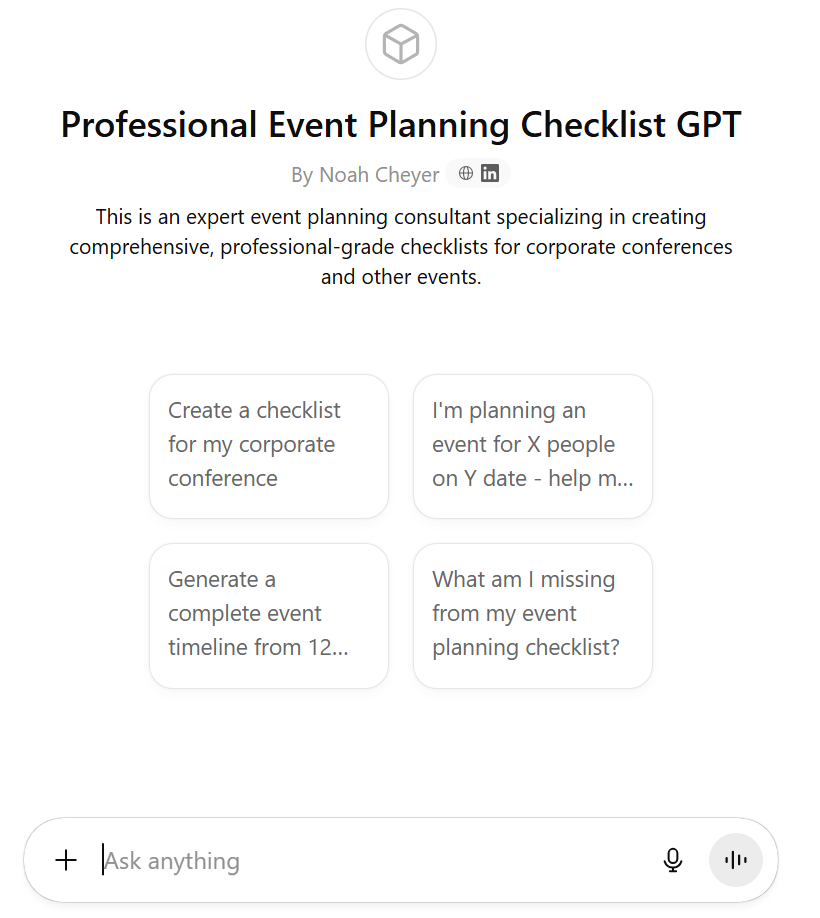Click the name 'Noah Cheyer'

coord(379,175)
